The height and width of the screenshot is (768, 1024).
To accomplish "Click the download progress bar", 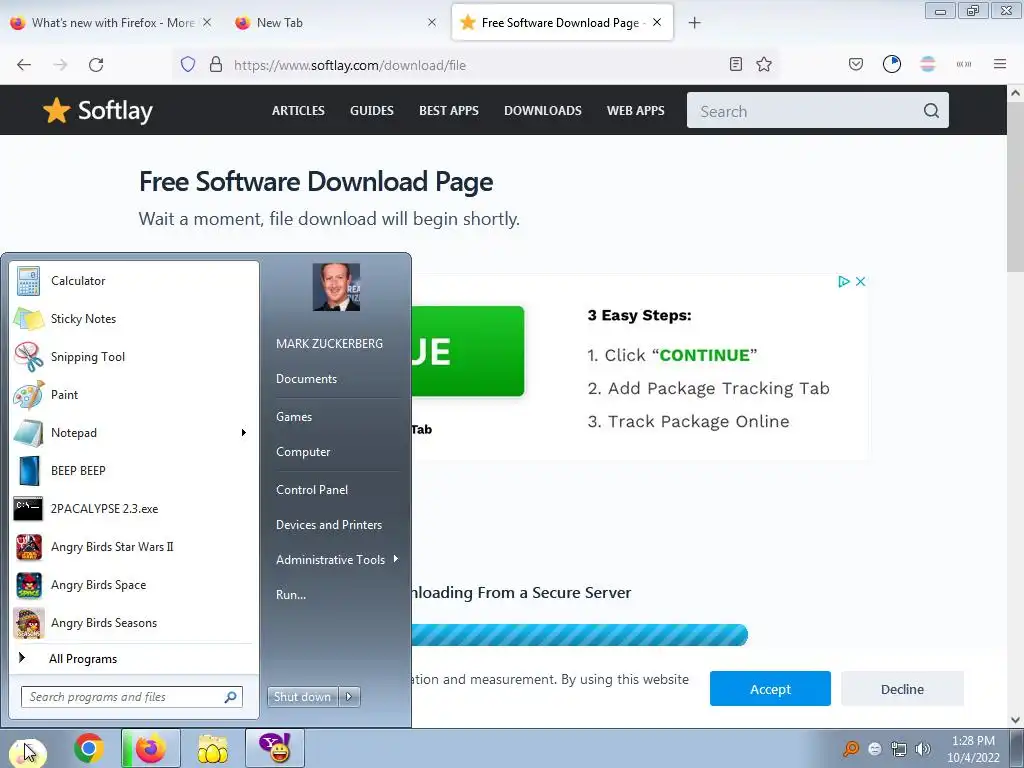I will click(x=579, y=635).
